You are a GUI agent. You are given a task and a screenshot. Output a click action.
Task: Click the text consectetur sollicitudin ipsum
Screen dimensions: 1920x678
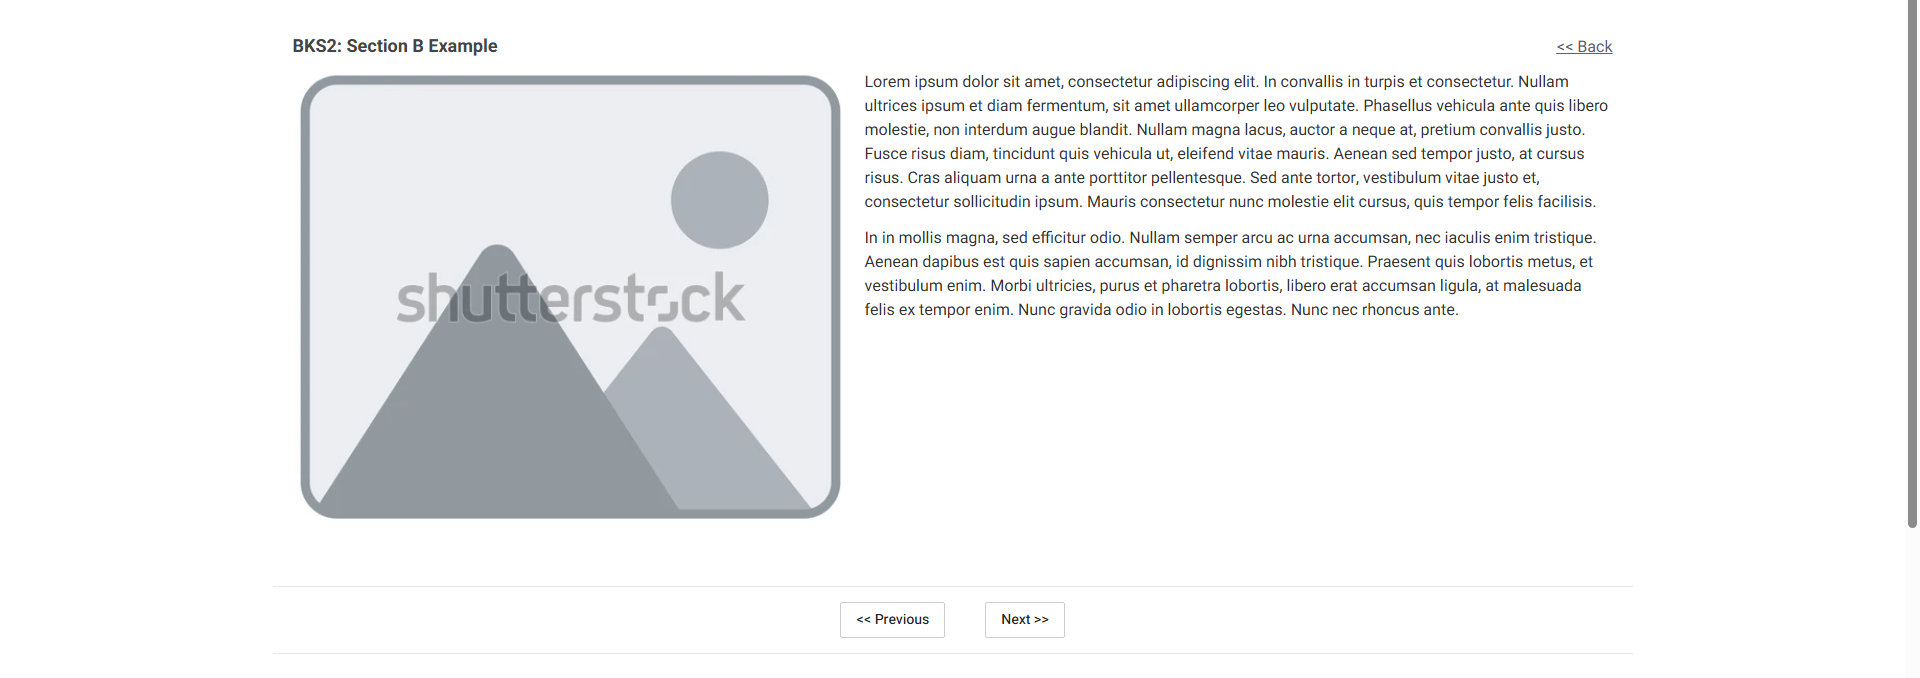(973, 202)
